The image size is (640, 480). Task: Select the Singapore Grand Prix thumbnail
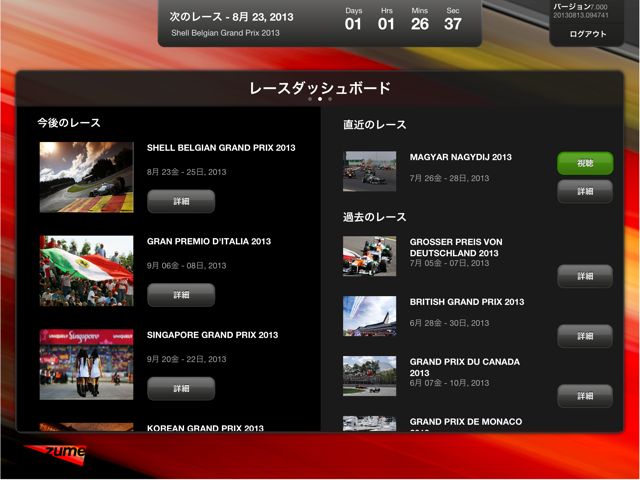87,364
